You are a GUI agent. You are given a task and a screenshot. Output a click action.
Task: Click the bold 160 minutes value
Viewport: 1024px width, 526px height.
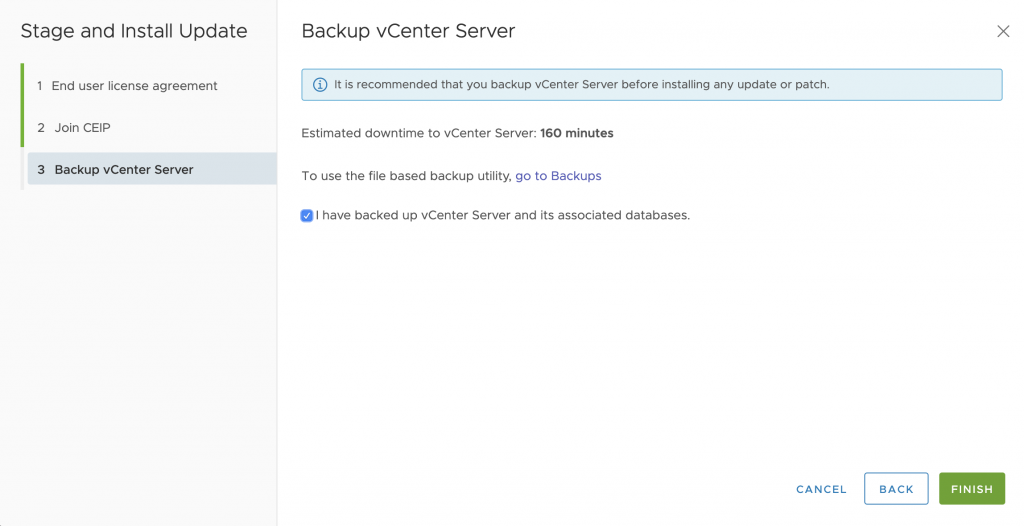(577, 133)
